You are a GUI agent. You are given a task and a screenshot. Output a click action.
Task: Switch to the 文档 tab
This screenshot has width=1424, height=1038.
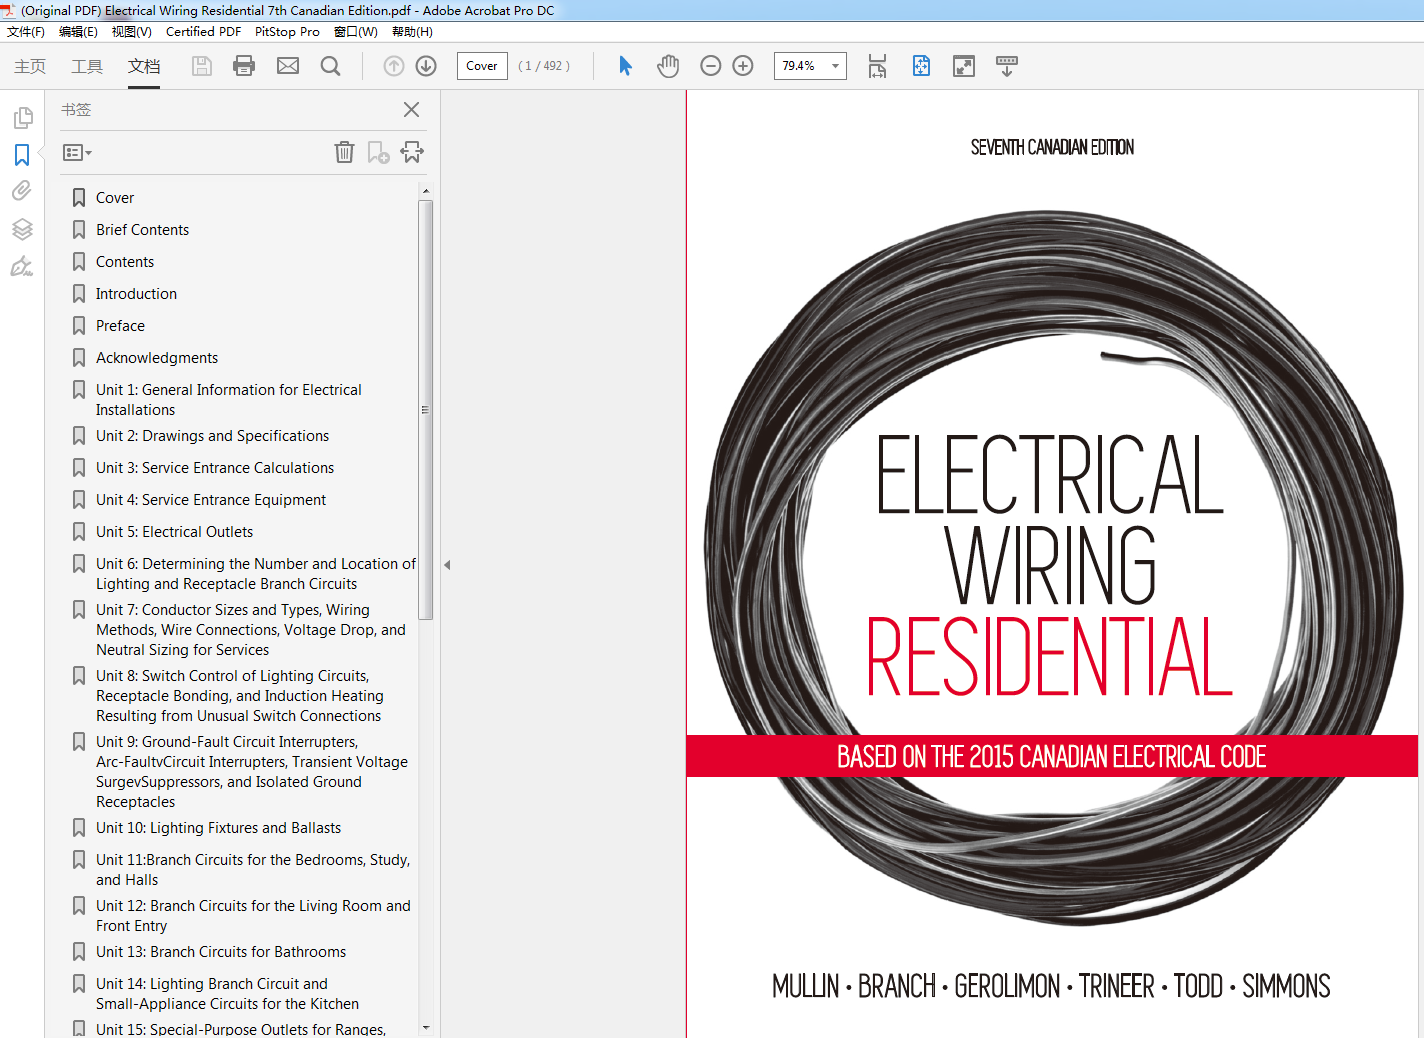click(x=144, y=66)
